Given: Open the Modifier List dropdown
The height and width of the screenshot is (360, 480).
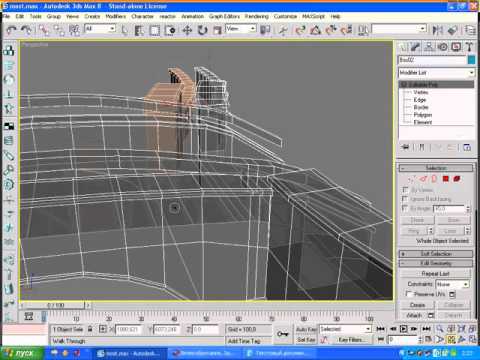Looking at the screenshot, I should (436, 72).
